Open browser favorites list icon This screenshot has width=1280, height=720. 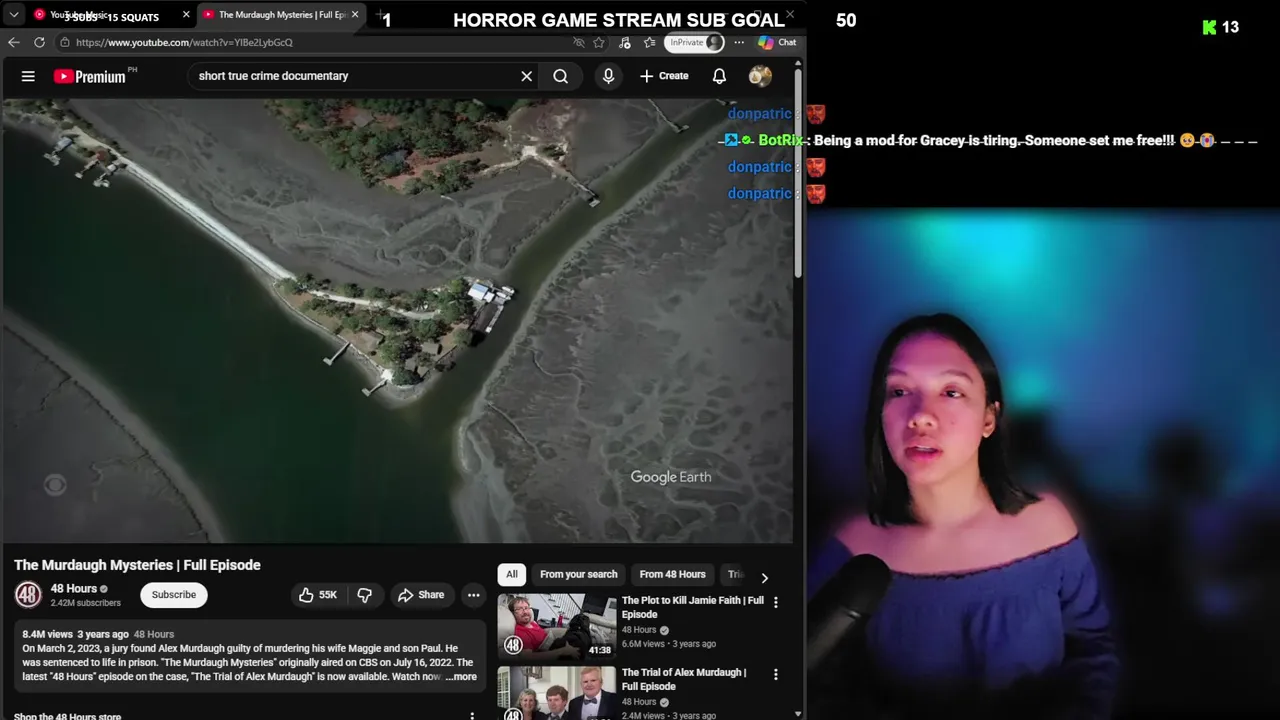pyautogui.click(x=650, y=42)
